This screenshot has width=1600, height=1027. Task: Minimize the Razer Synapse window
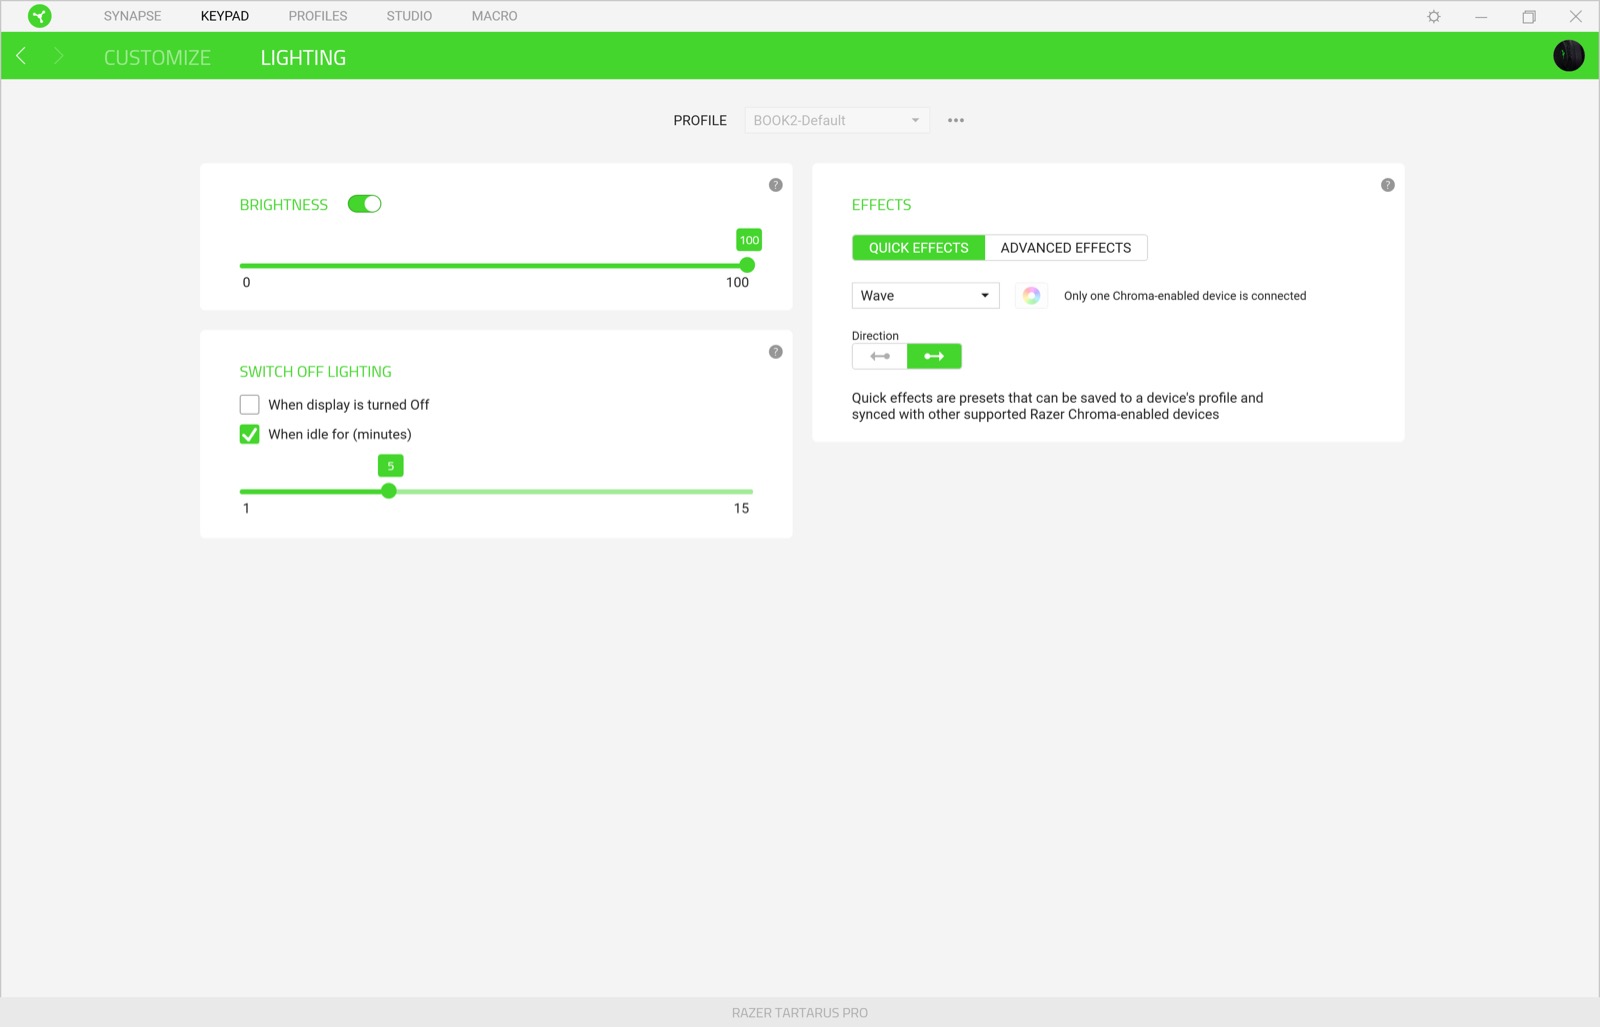pyautogui.click(x=1481, y=16)
